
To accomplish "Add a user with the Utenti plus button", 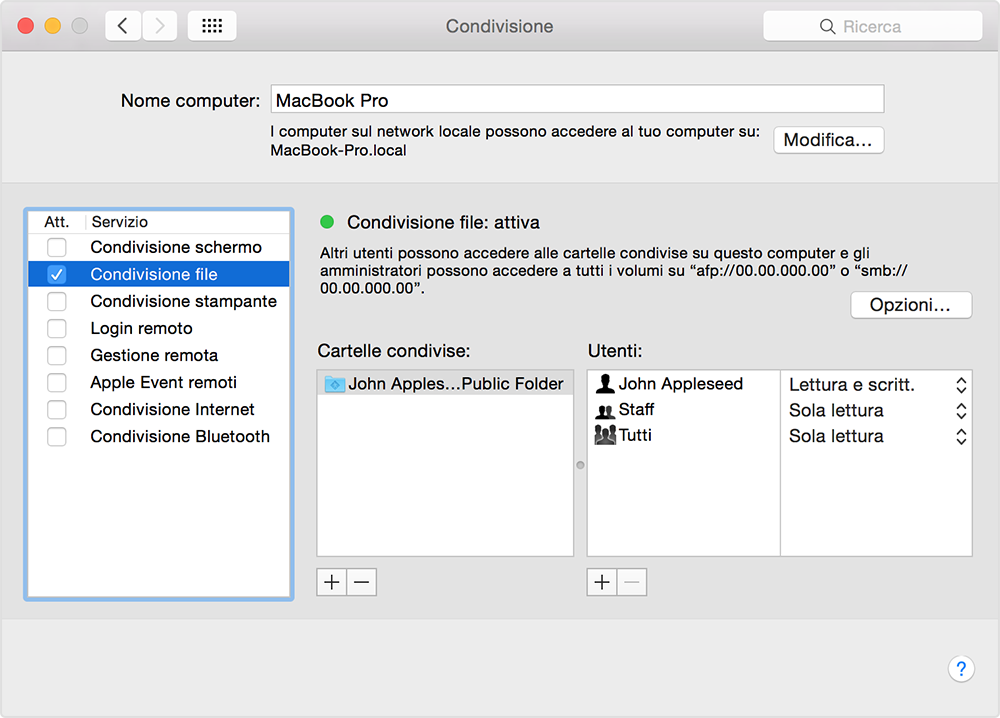I will [602, 582].
